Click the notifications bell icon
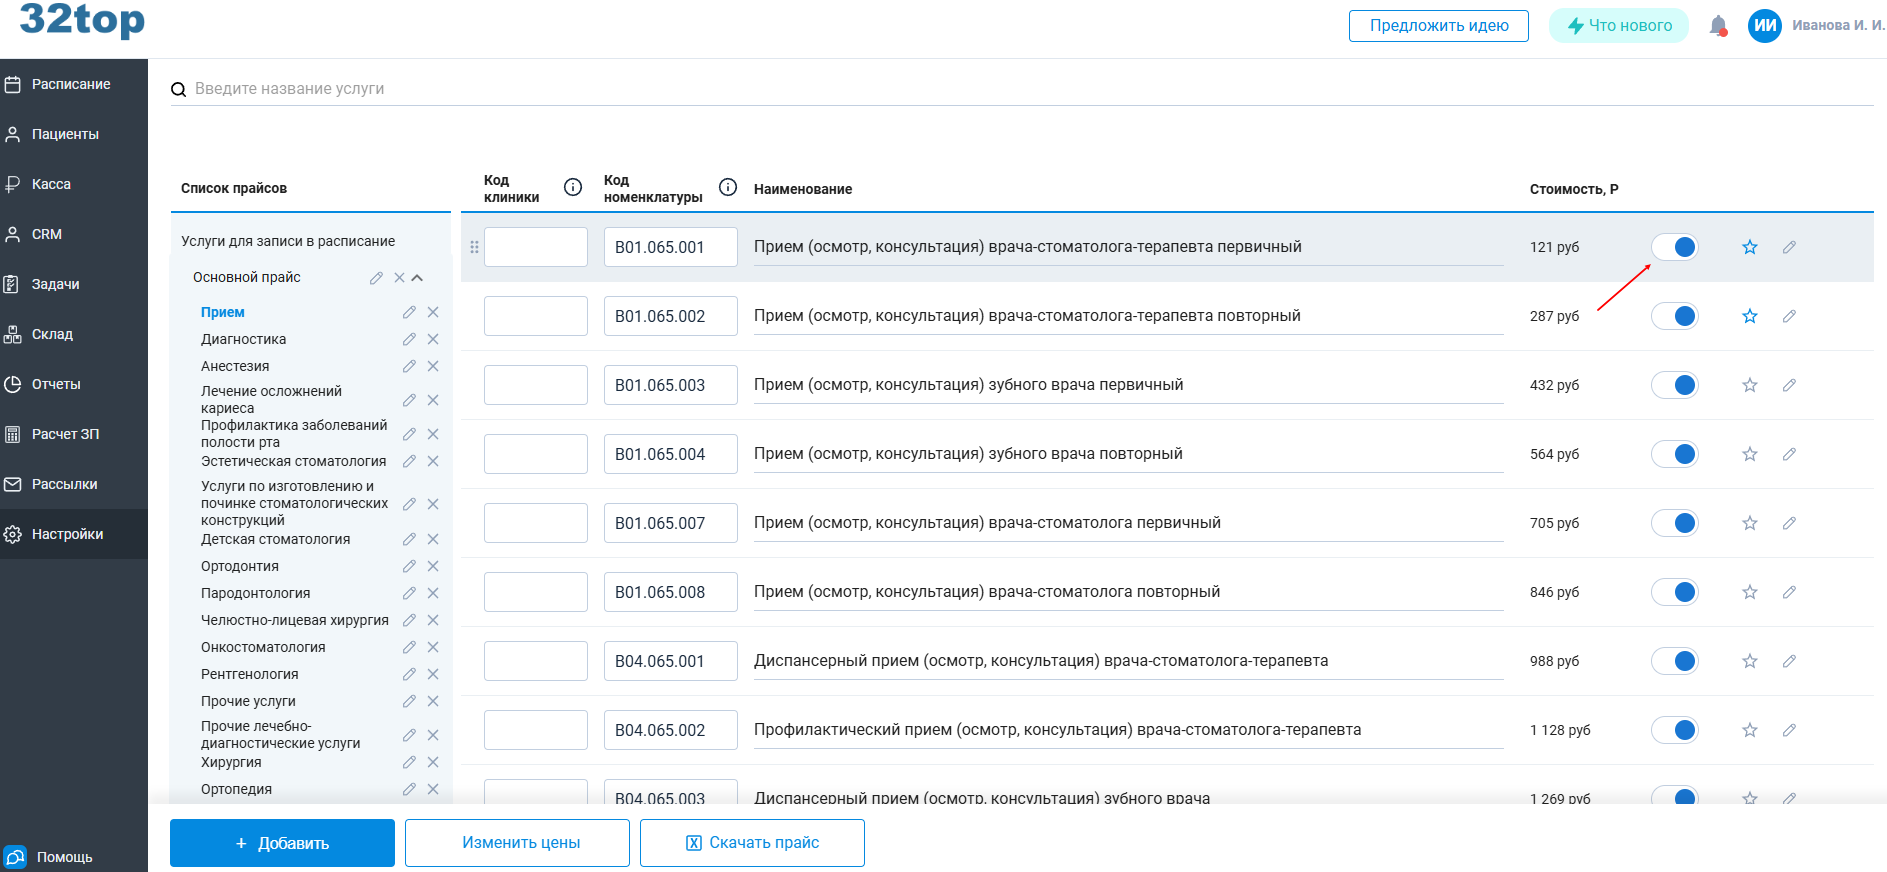The height and width of the screenshot is (872, 1887). (x=1718, y=26)
